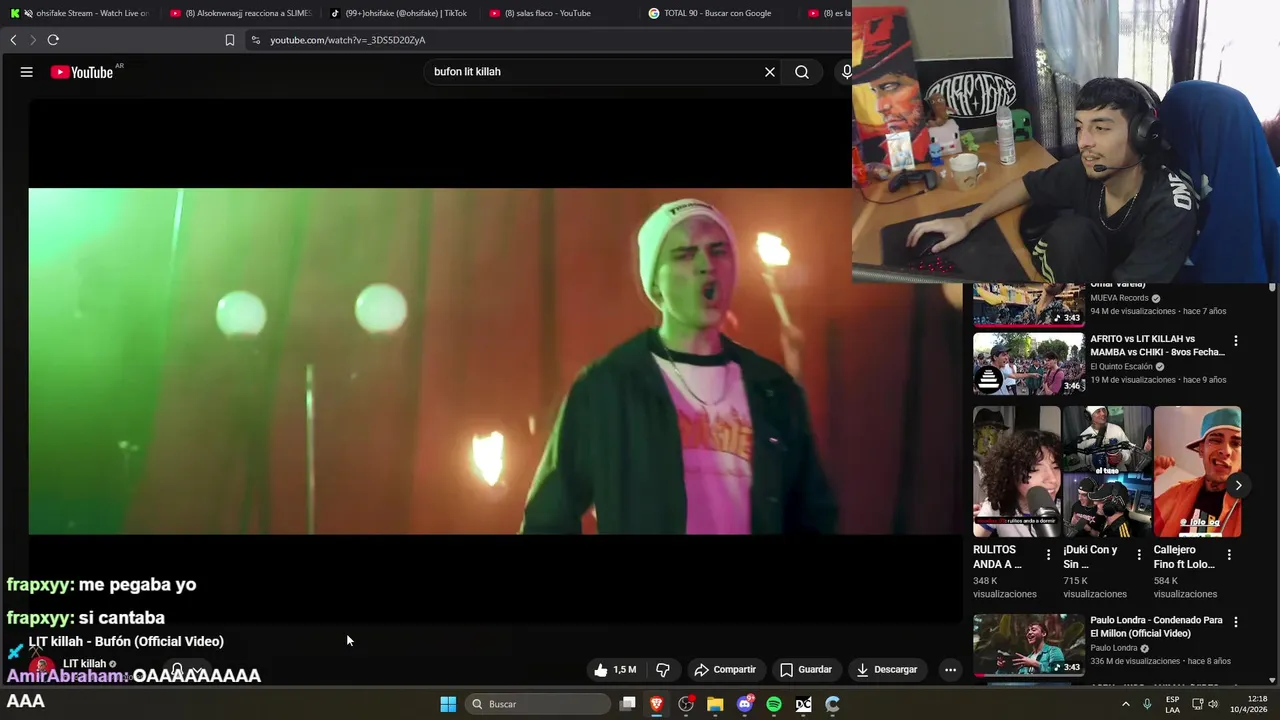
Task: Open Brave browser from the taskbar
Action: click(x=657, y=704)
